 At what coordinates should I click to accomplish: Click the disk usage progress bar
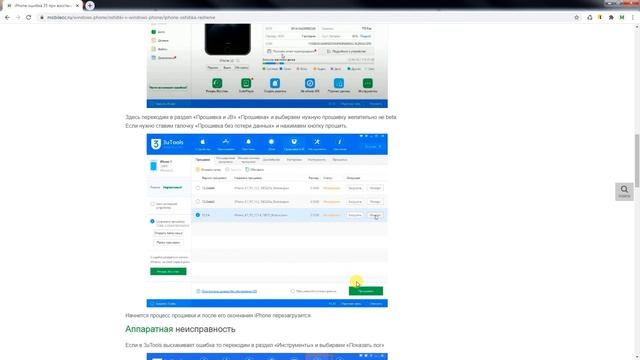[x=318, y=63]
